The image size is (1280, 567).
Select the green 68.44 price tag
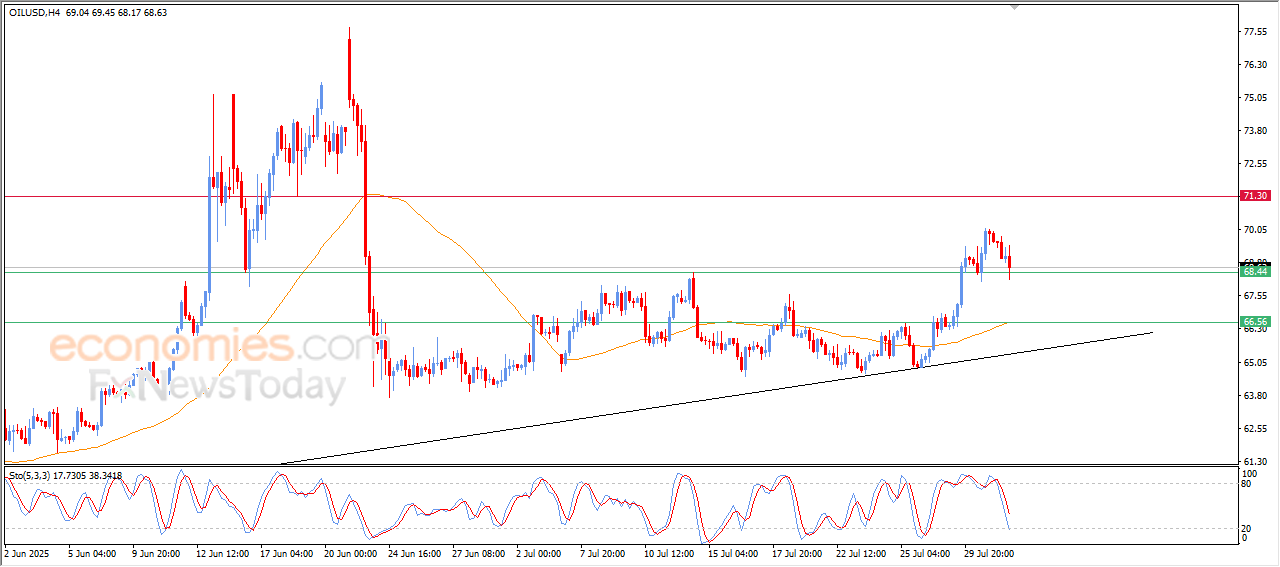(1255, 271)
